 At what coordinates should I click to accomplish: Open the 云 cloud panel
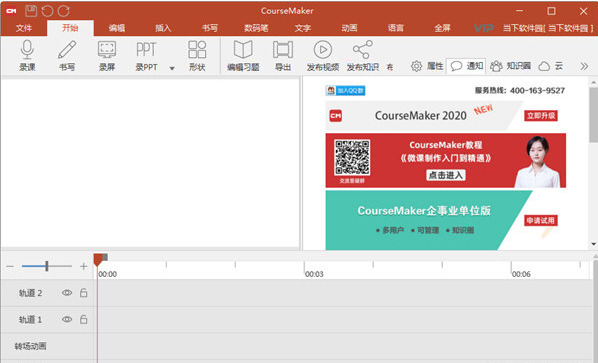tap(551, 66)
